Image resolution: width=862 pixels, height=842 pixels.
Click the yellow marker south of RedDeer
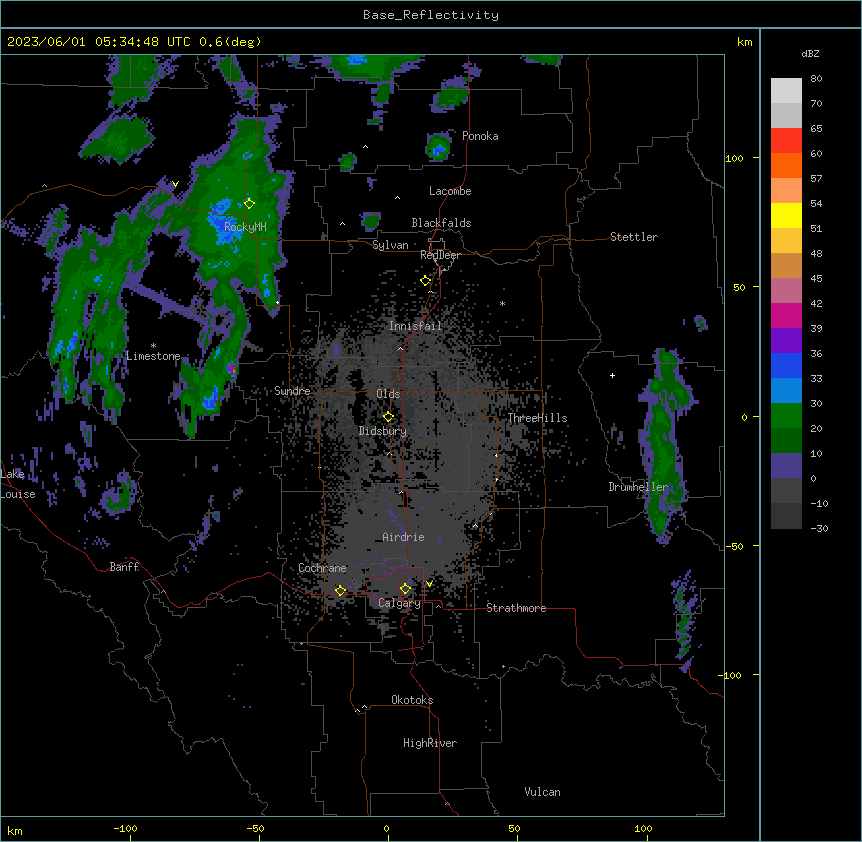tap(426, 281)
